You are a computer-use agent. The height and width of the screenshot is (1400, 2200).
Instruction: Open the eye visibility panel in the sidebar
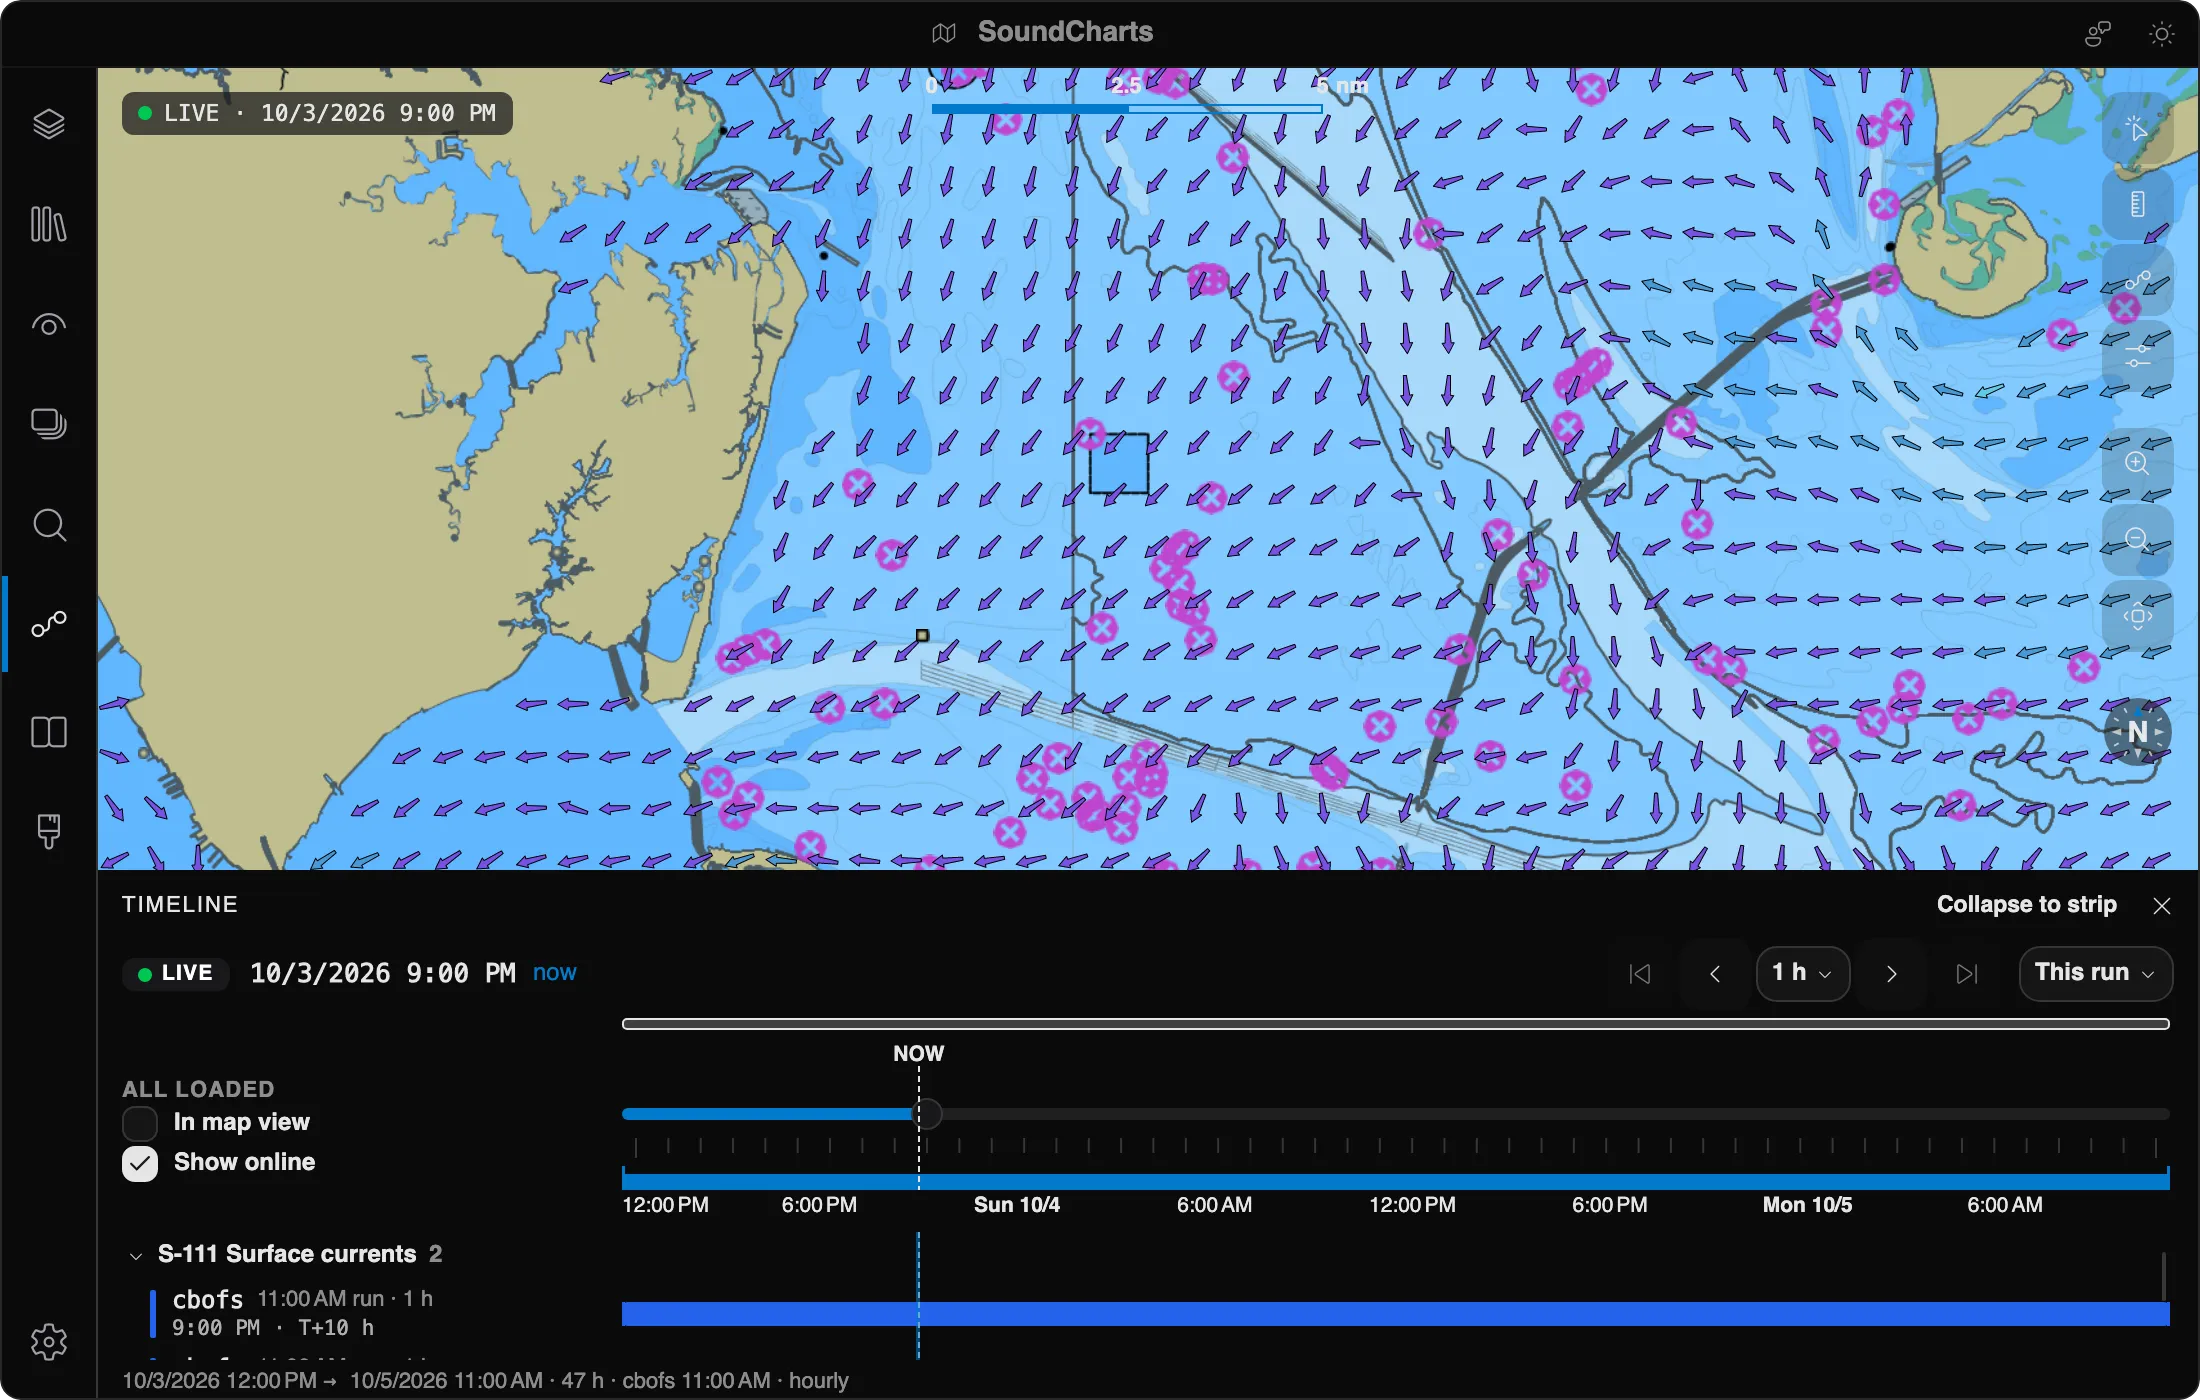[x=48, y=325]
